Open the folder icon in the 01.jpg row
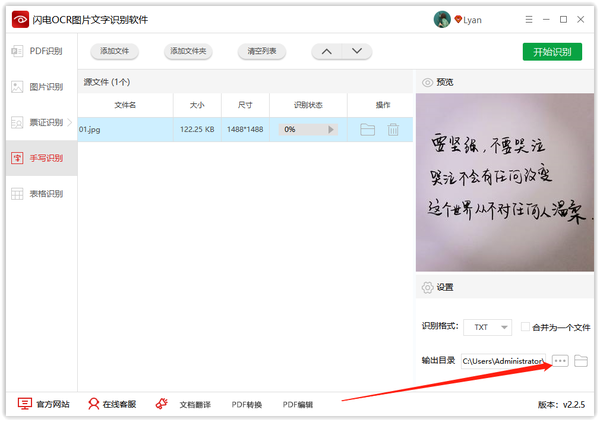The height and width of the screenshot is (422, 600). pyautogui.click(x=367, y=129)
